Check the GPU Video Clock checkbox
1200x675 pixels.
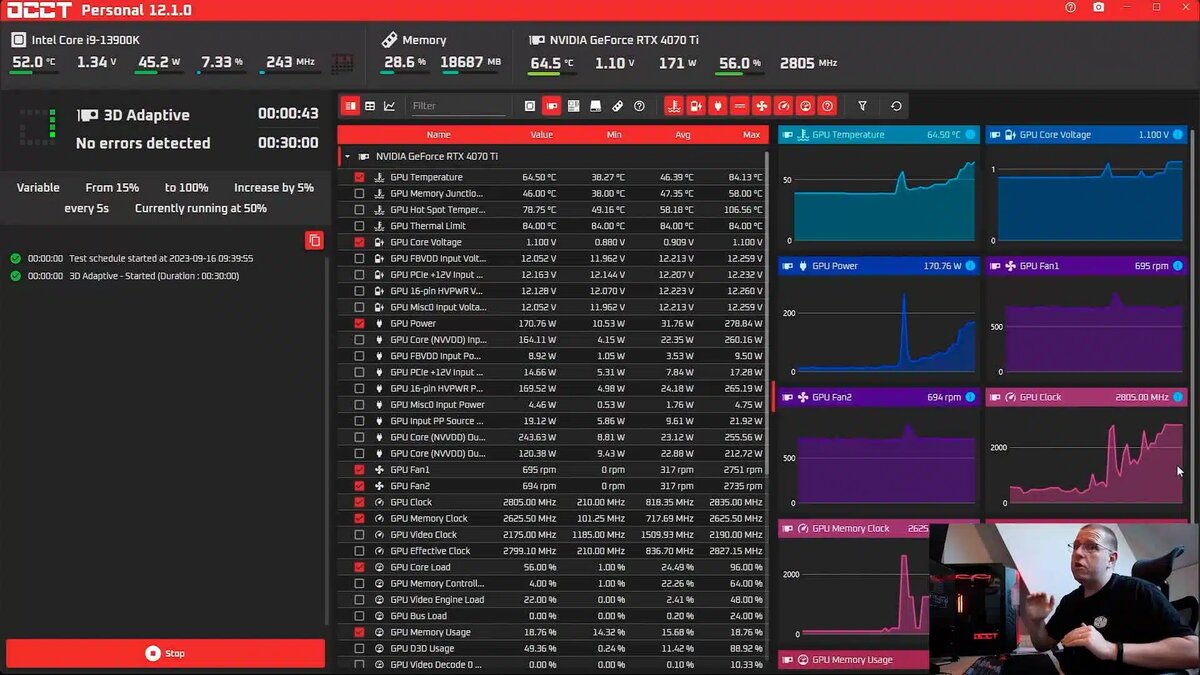coord(359,535)
